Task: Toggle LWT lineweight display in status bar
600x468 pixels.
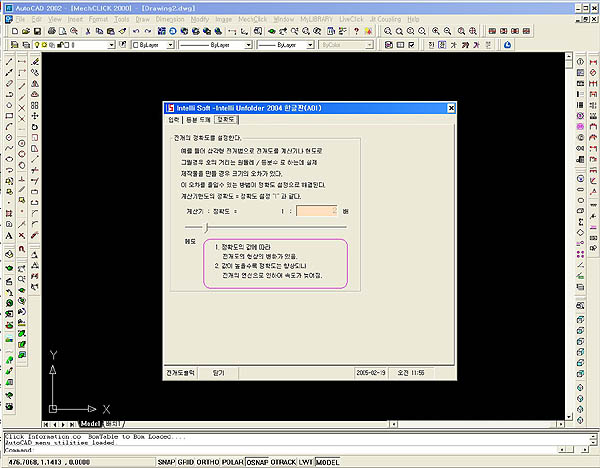Action: click(306, 462)
